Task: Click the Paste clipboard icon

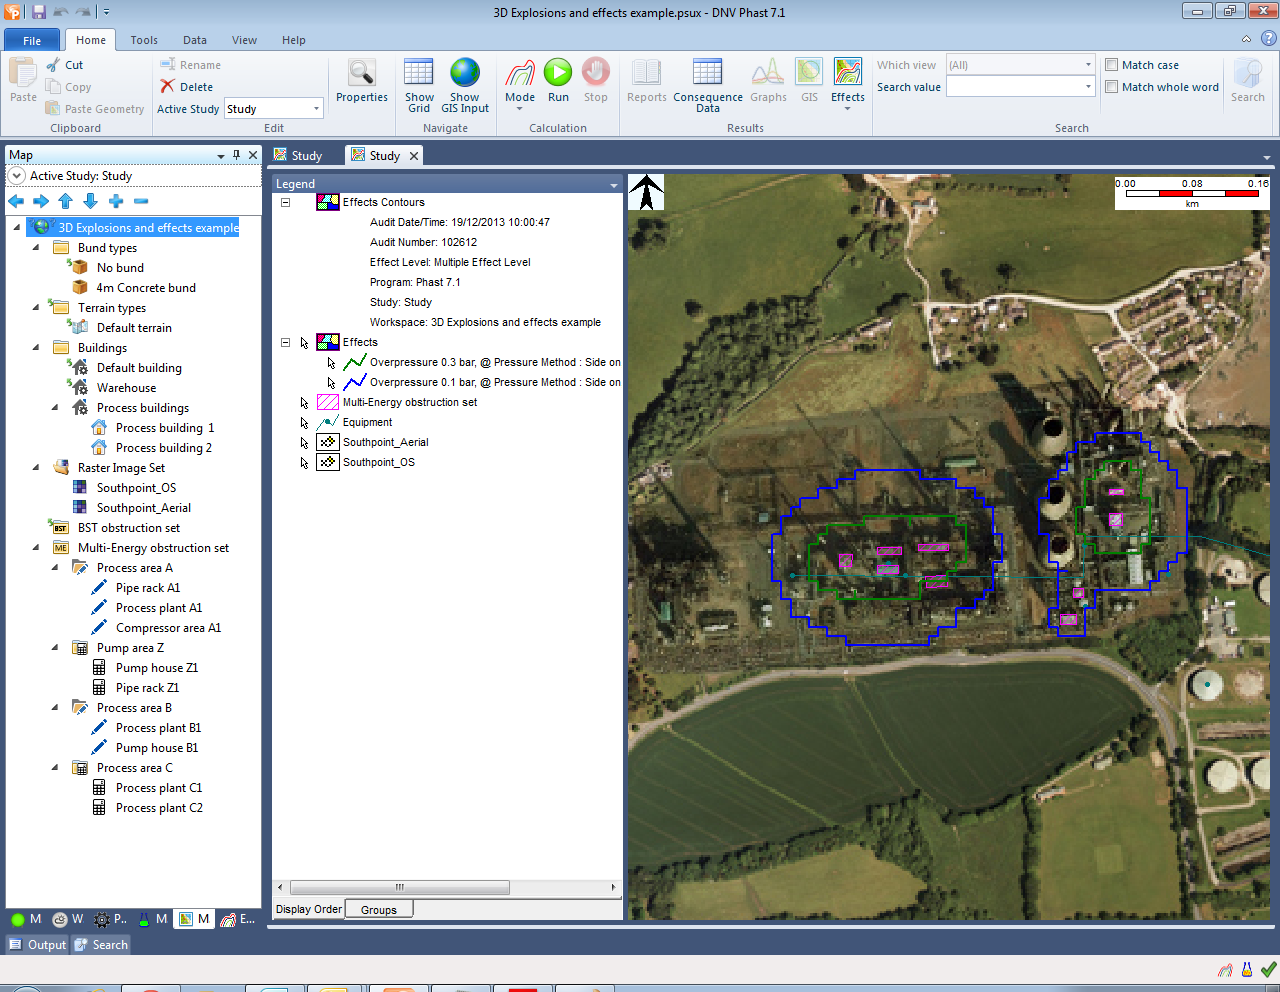Action: click(x=23, y=81)
